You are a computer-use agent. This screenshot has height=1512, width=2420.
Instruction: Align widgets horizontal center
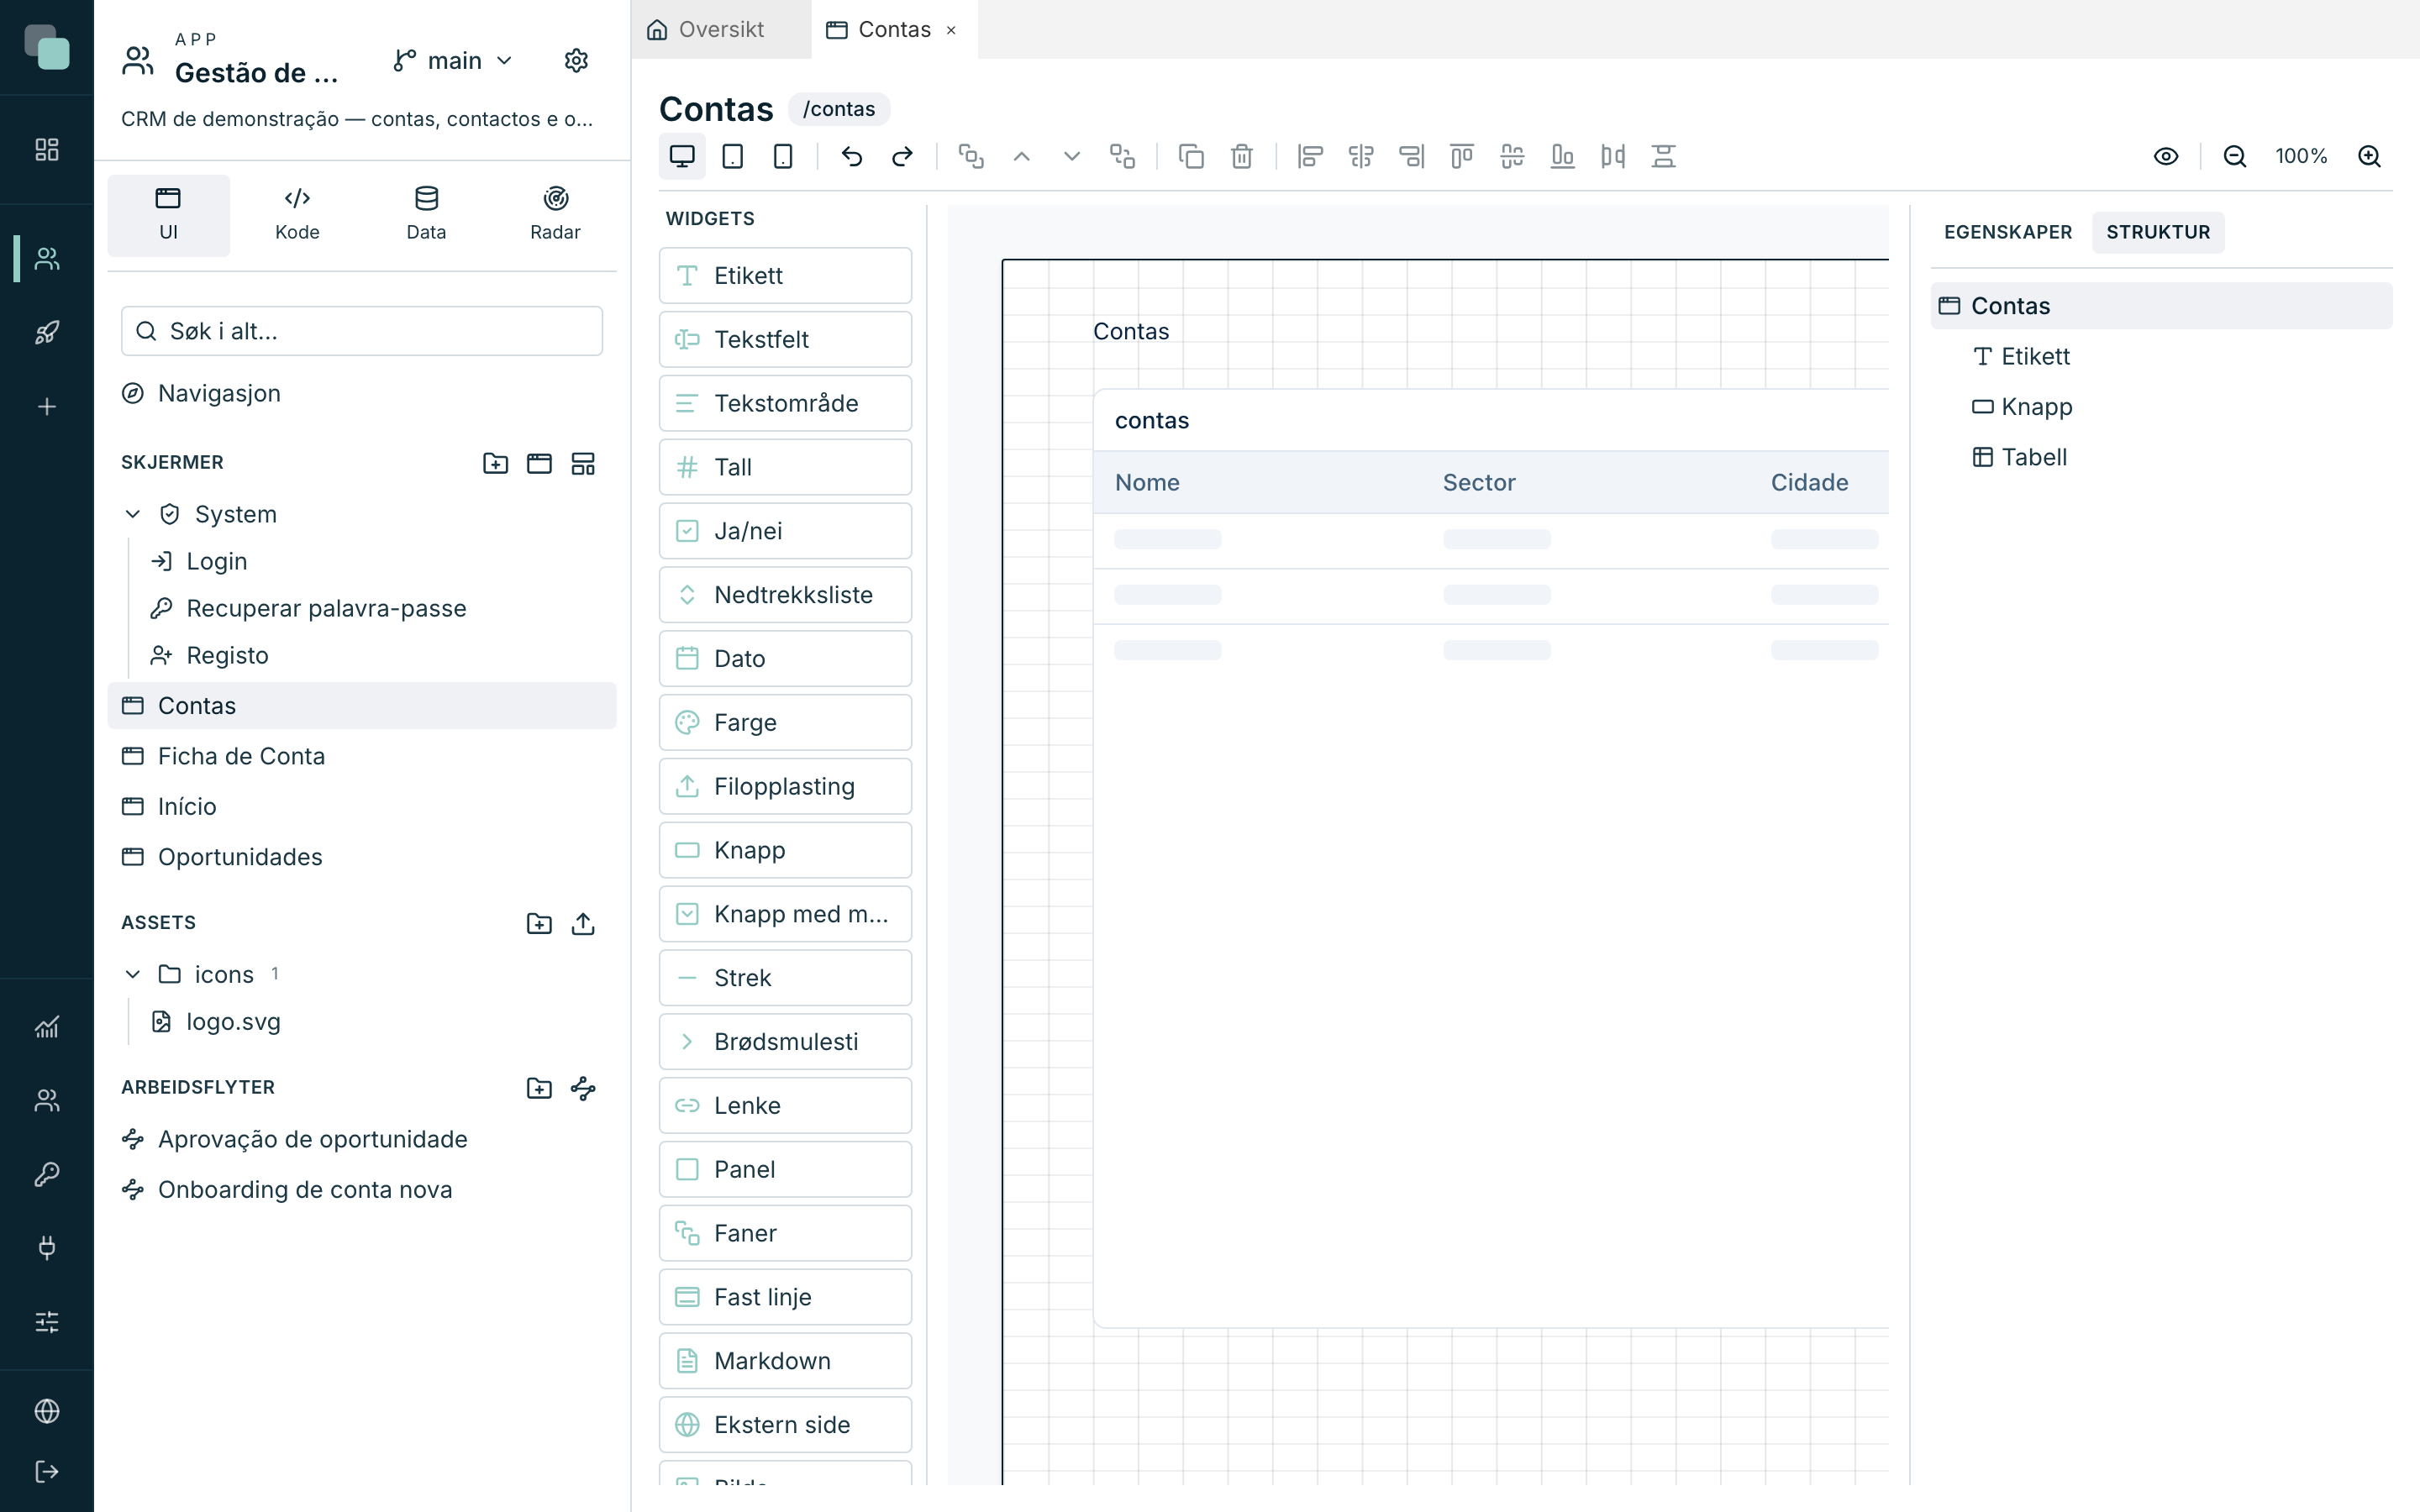tap(1361, 156)
